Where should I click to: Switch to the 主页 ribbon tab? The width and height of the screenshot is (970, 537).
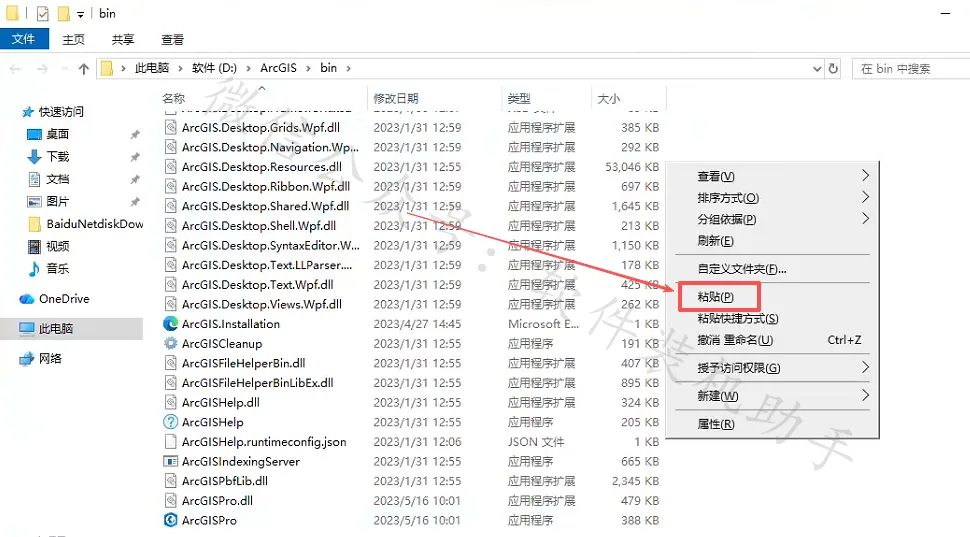(73, 39)
